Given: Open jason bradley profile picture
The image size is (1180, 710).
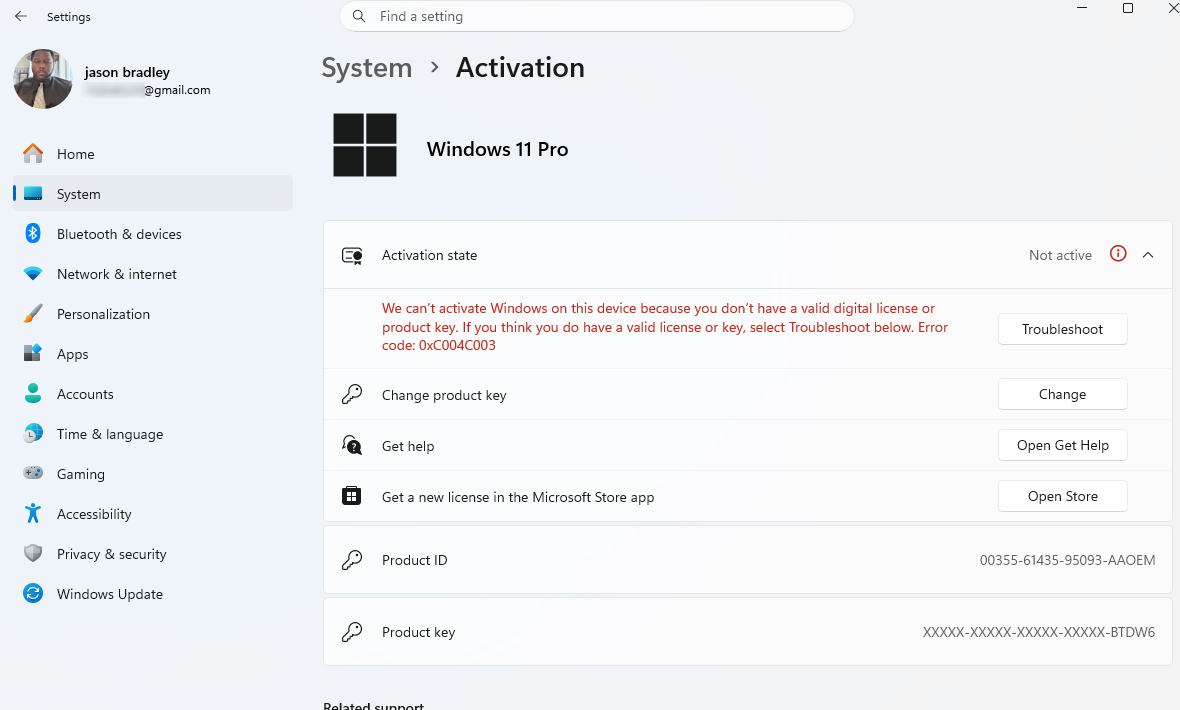Looking at the screenshot, I should pyautogui.click(x=43, y=79).
